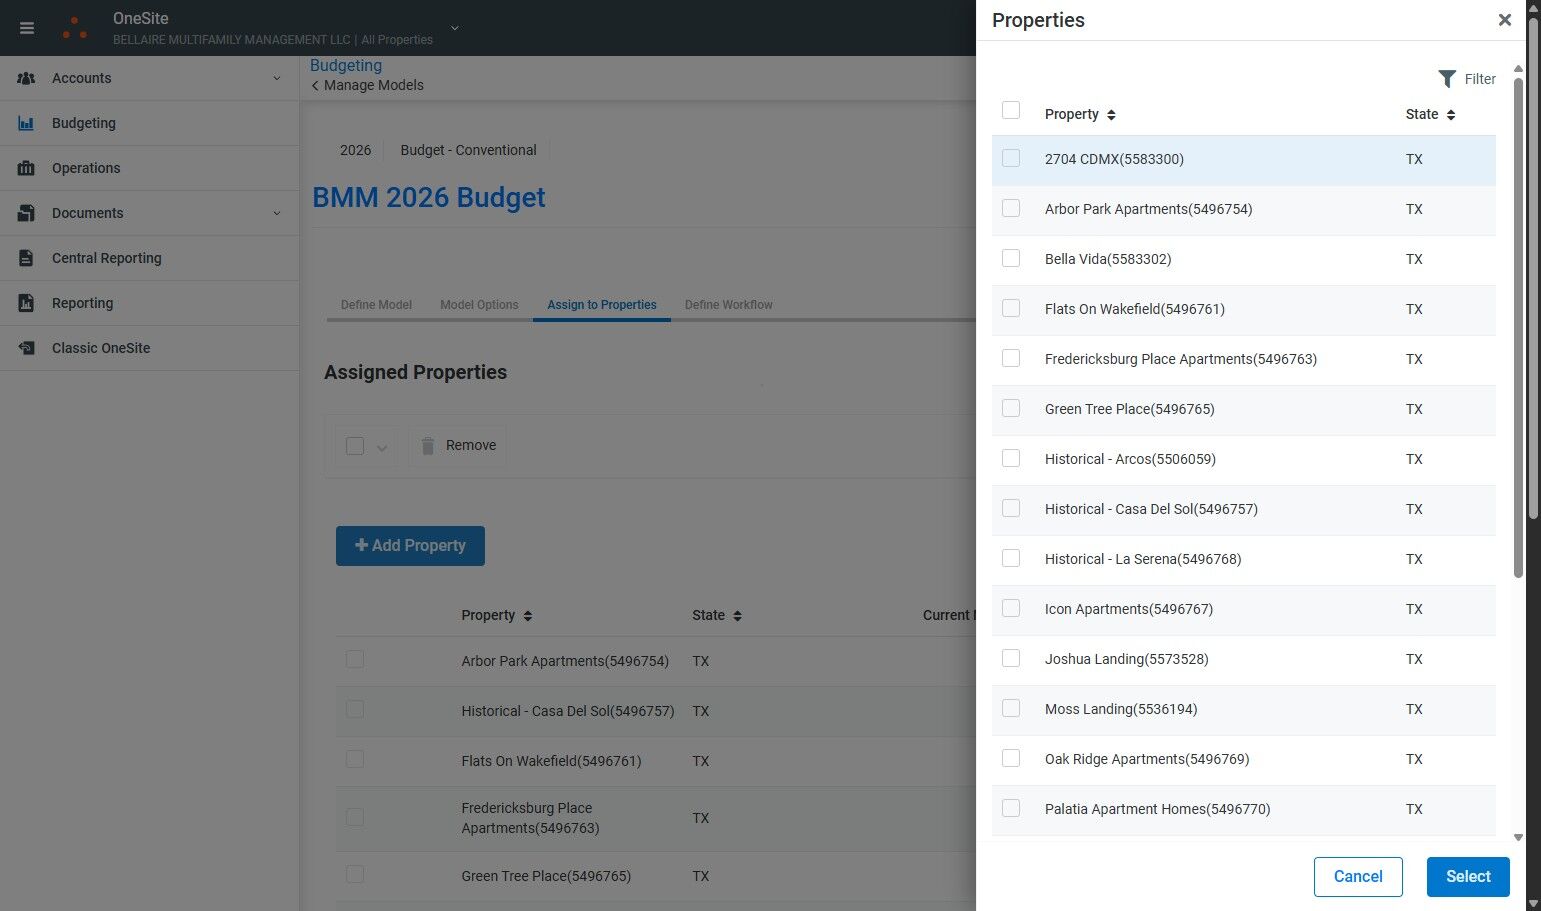Screen dimensions: 1541x911
Task: Click the Filter funnel icon
Action: 1447,79
